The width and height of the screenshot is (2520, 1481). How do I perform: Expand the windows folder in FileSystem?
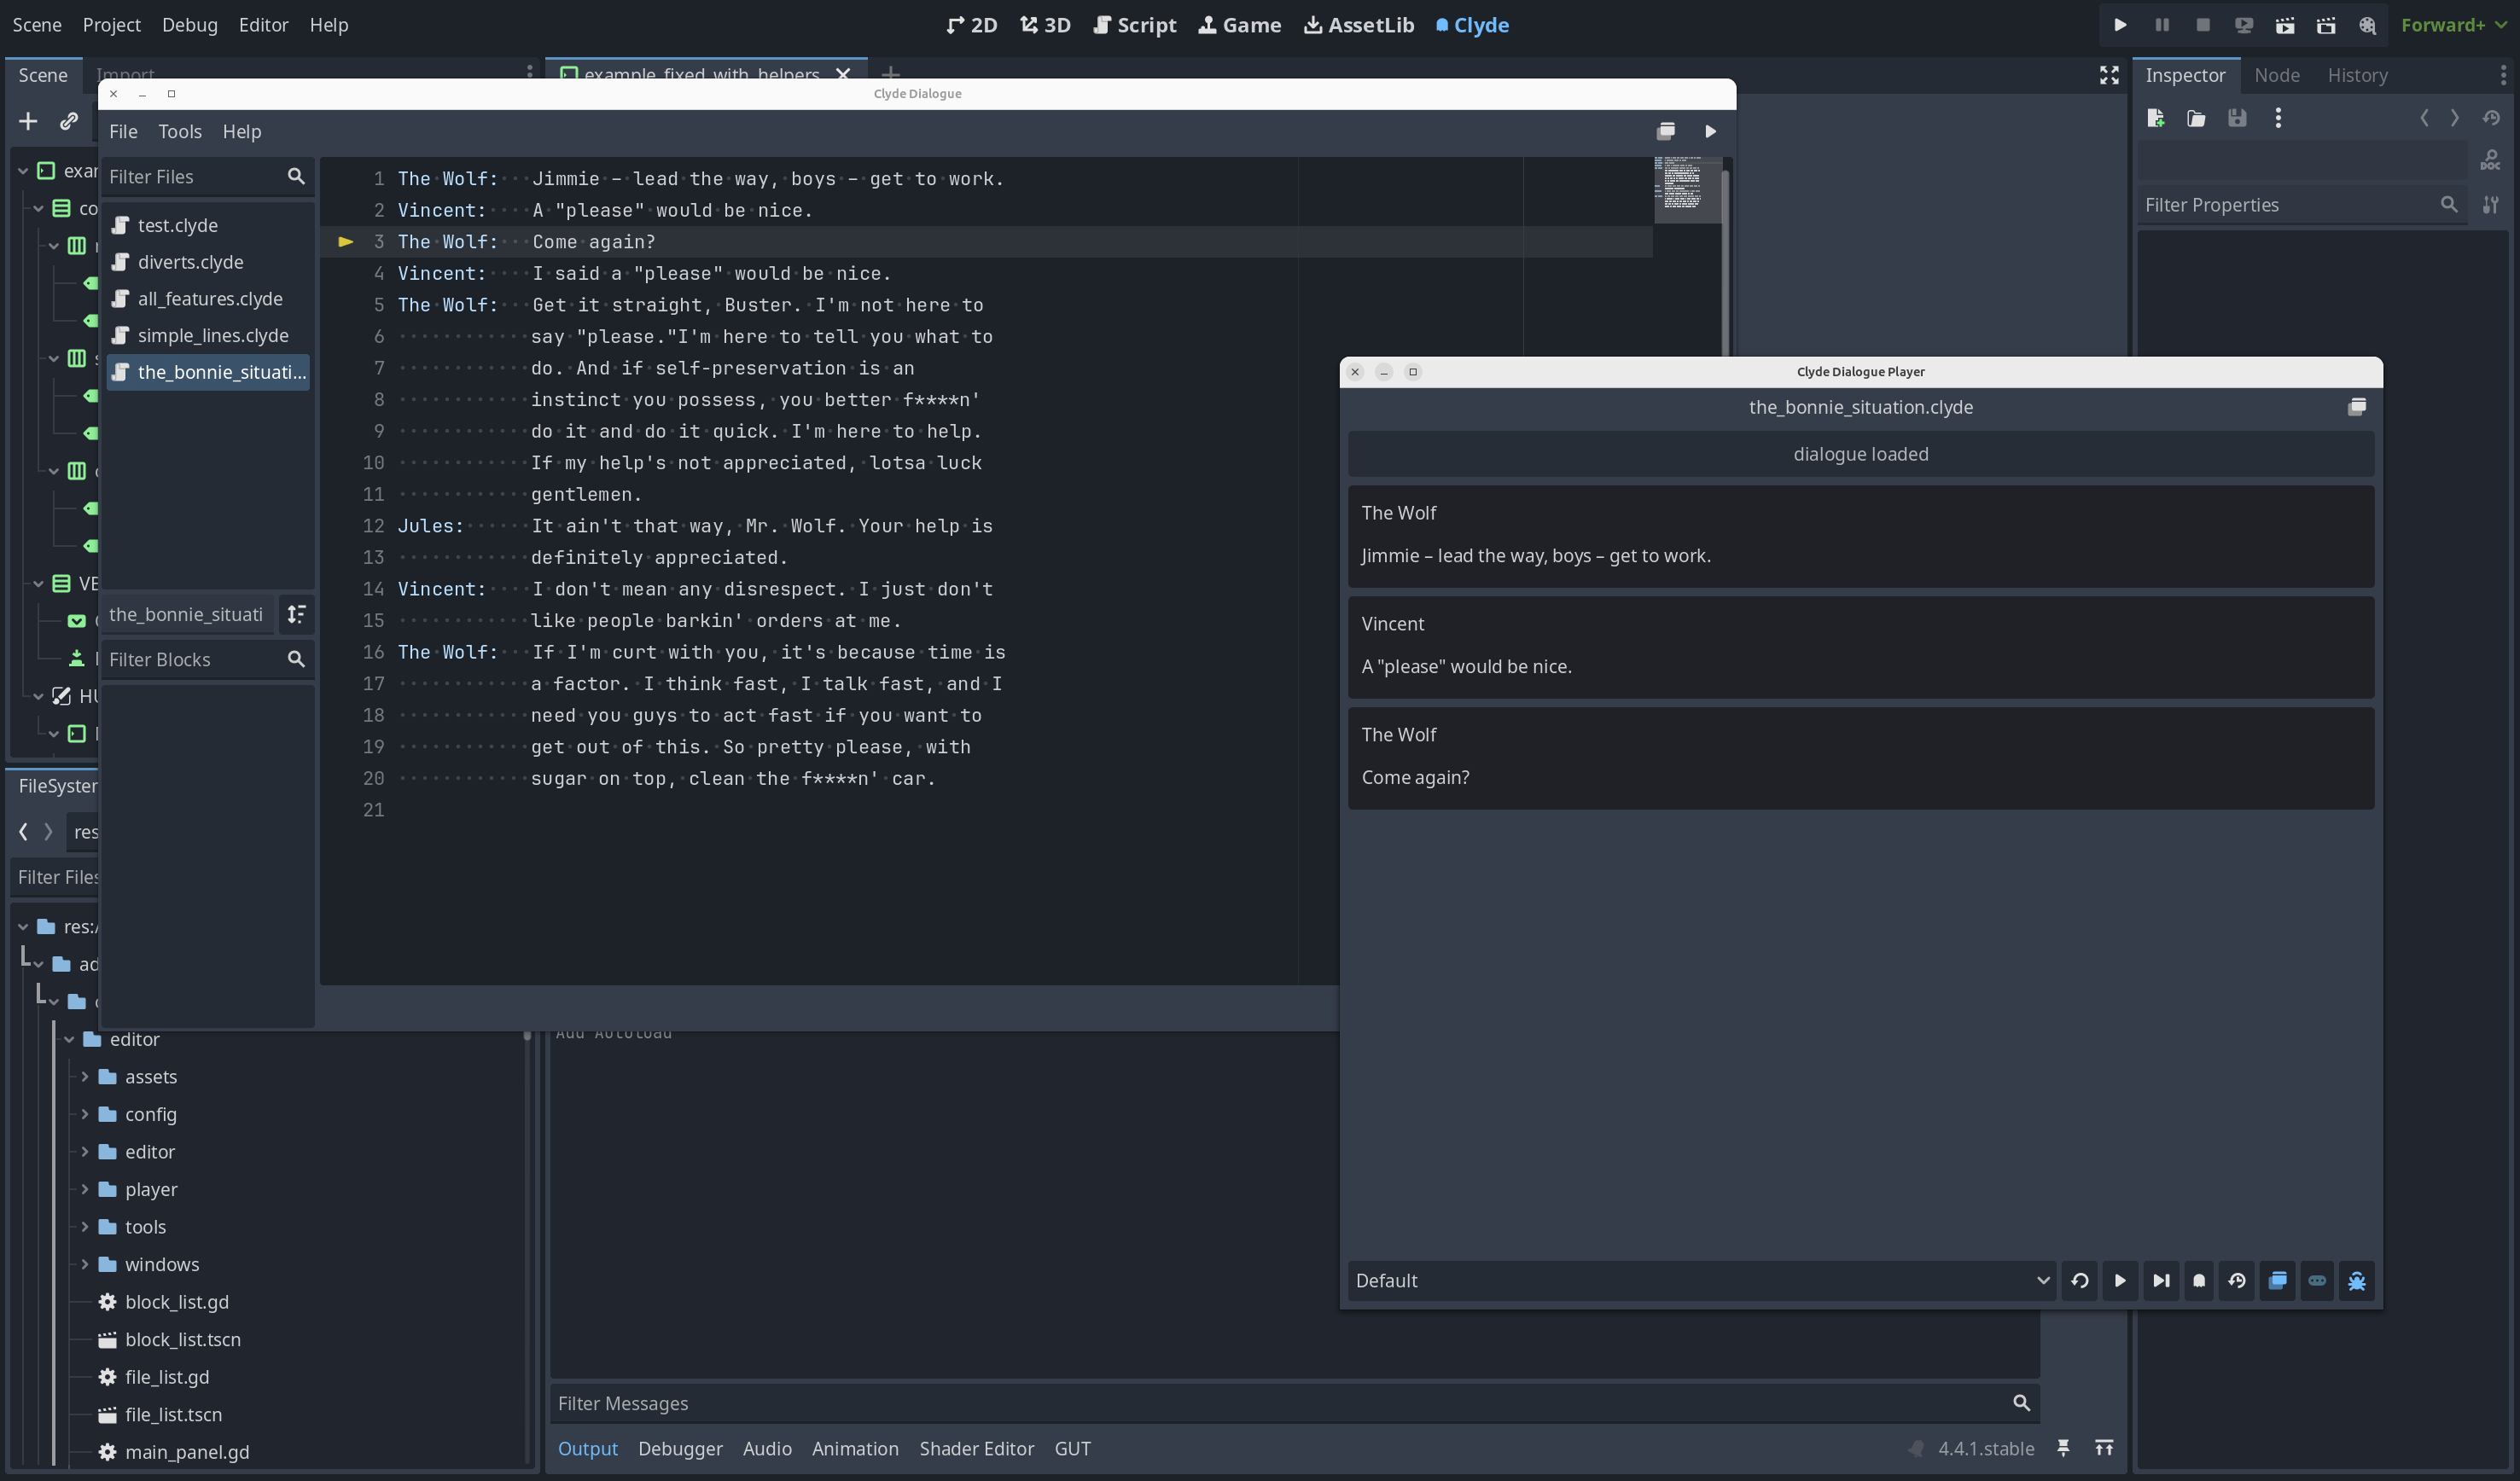tap(85, 1264)
